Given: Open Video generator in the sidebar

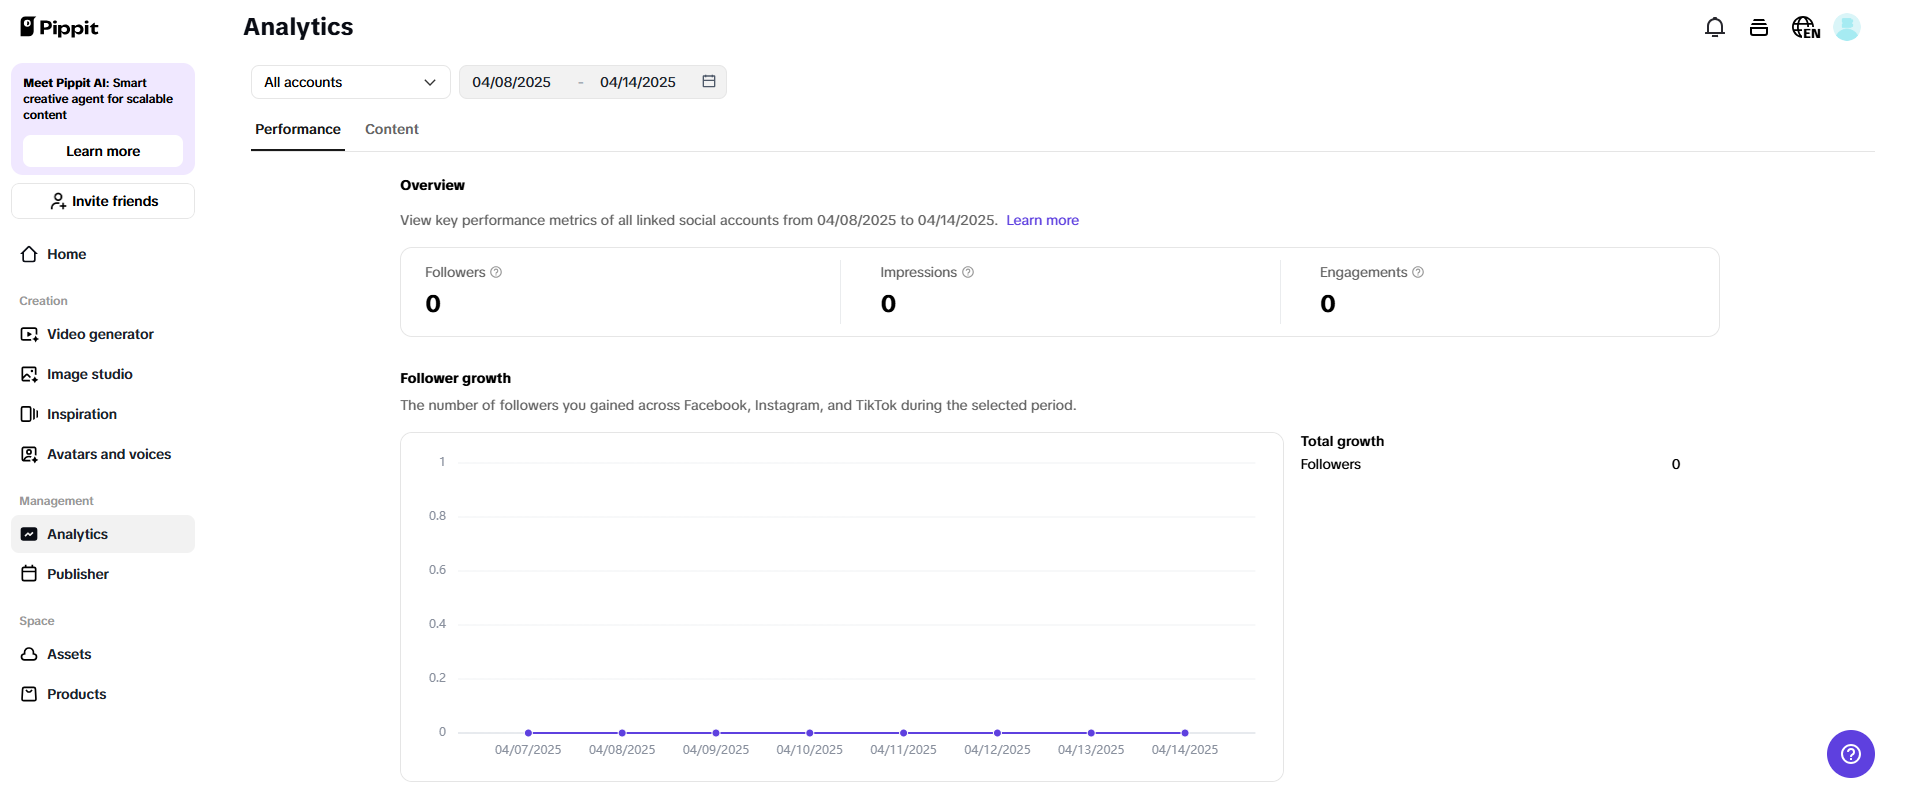Looking at the screenshot, I should tap(103, 334).
